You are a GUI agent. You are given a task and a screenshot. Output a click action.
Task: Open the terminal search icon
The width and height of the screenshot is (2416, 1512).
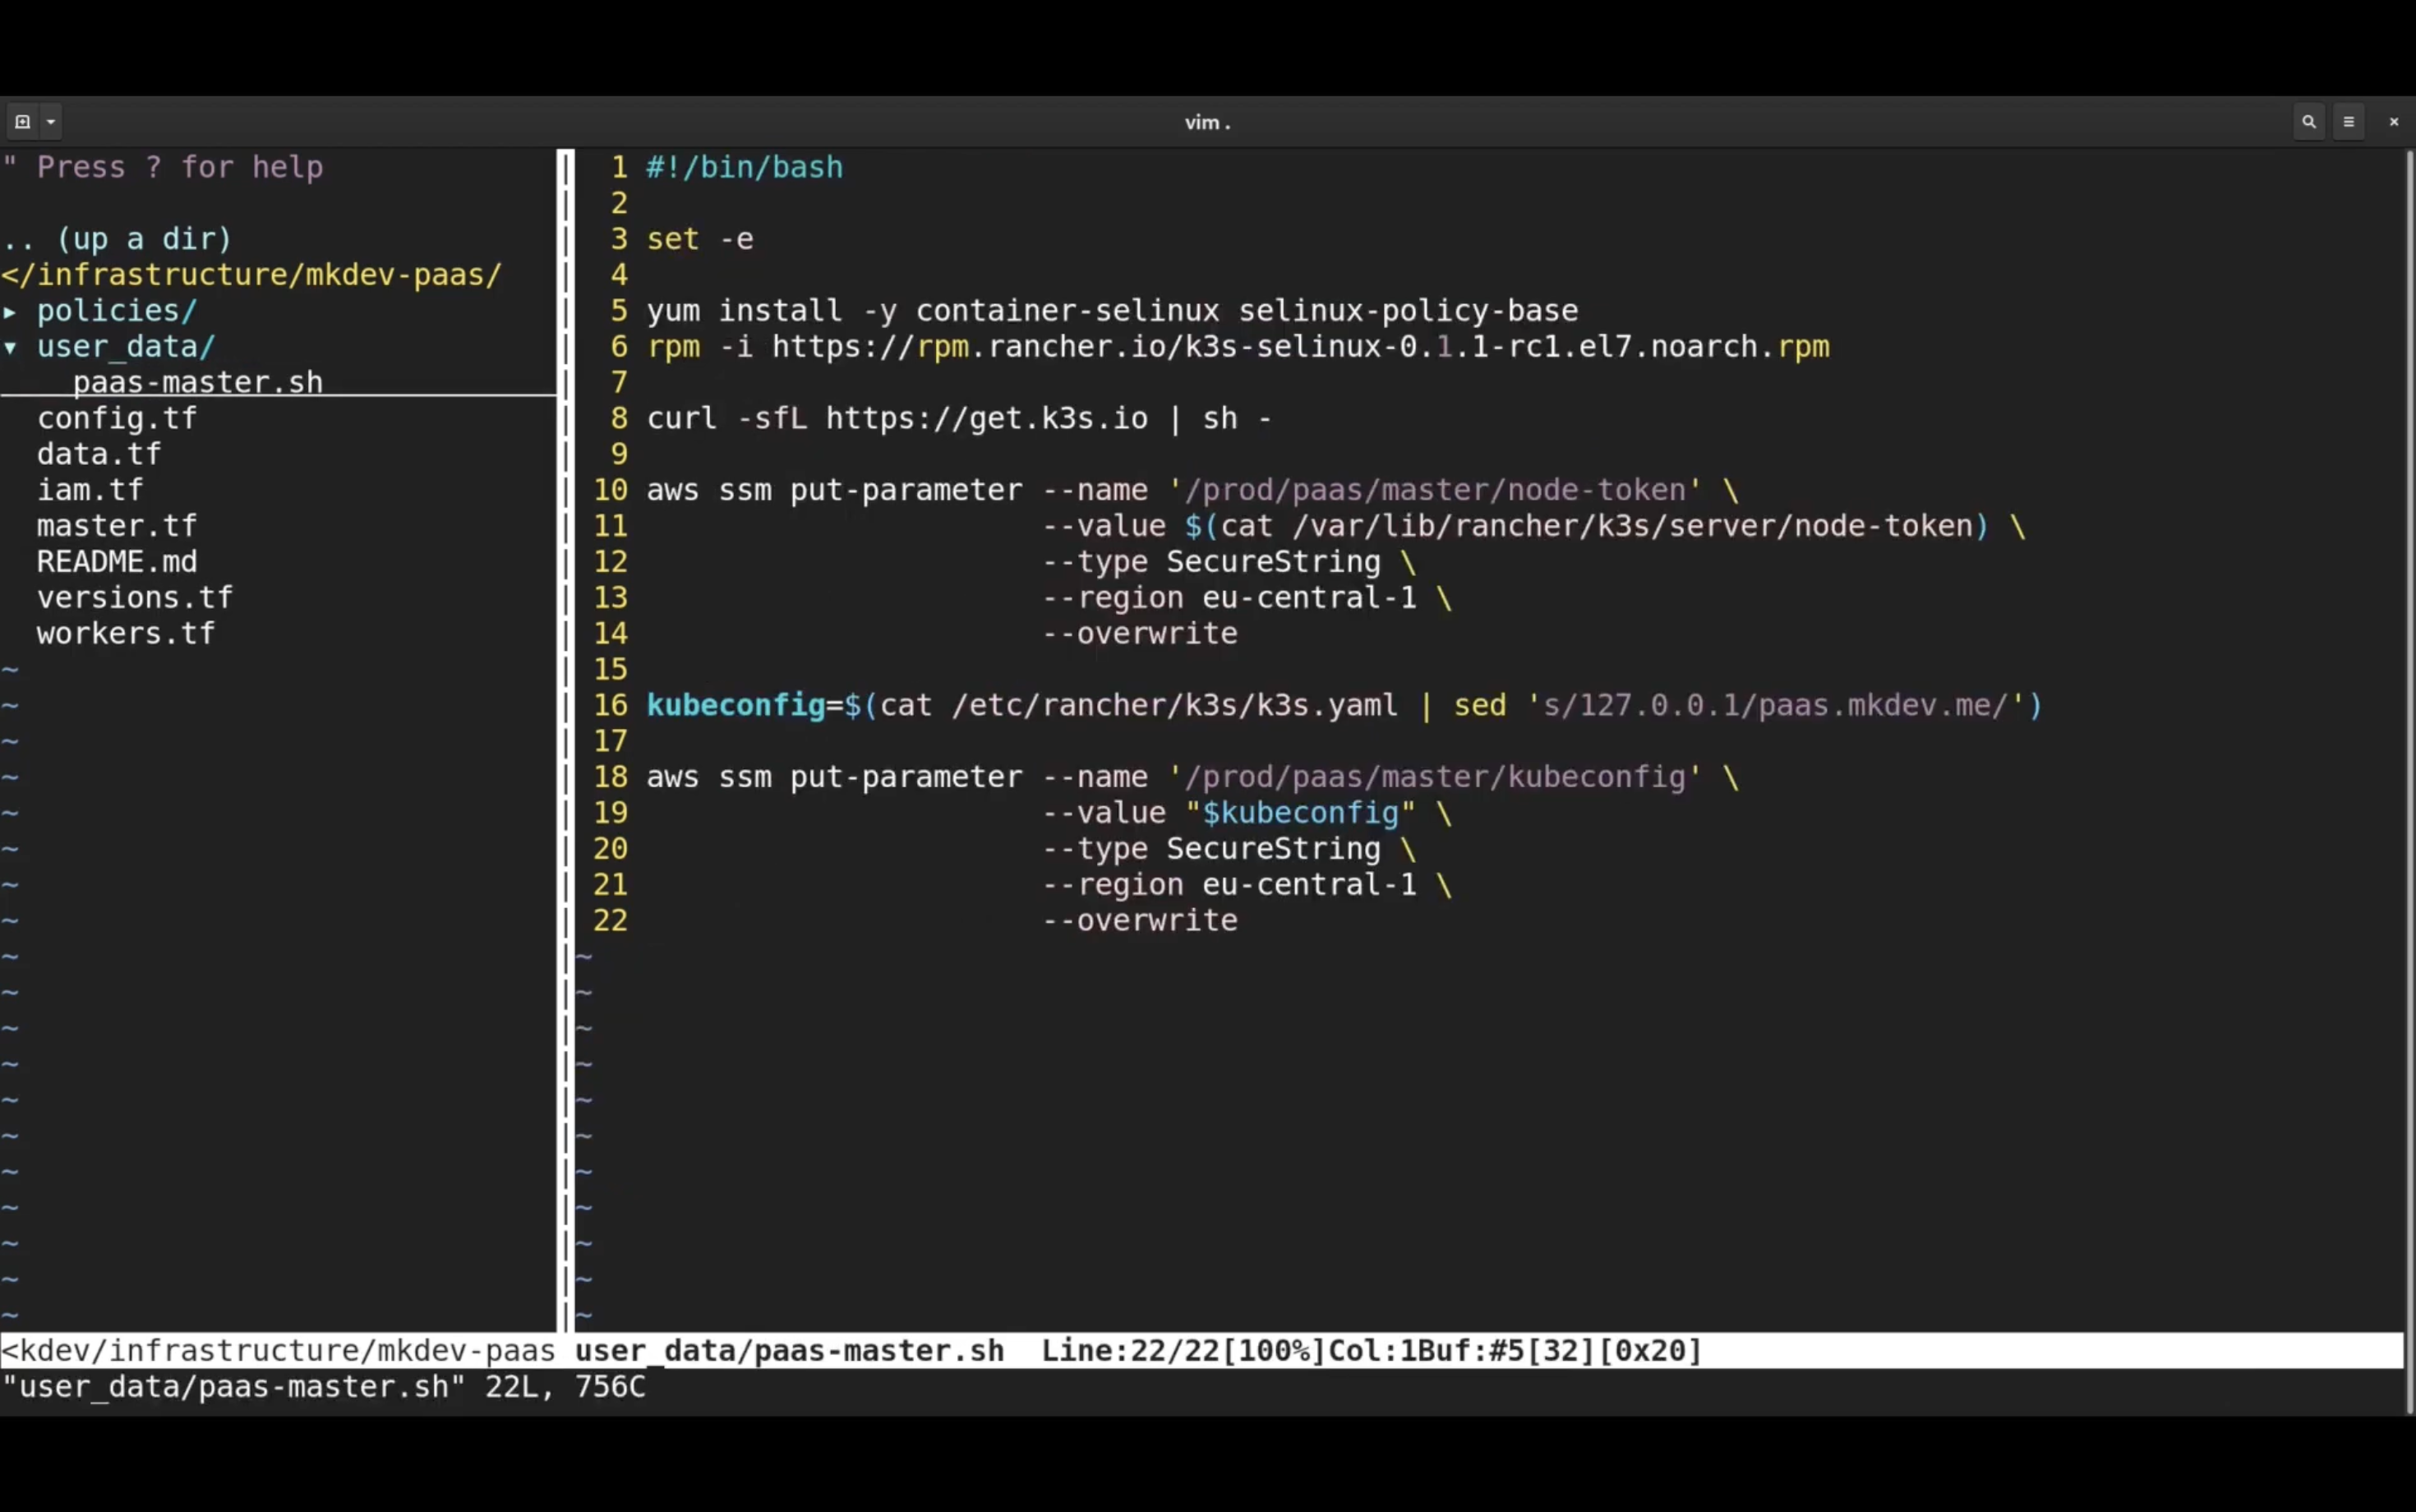pos(2309,122)
